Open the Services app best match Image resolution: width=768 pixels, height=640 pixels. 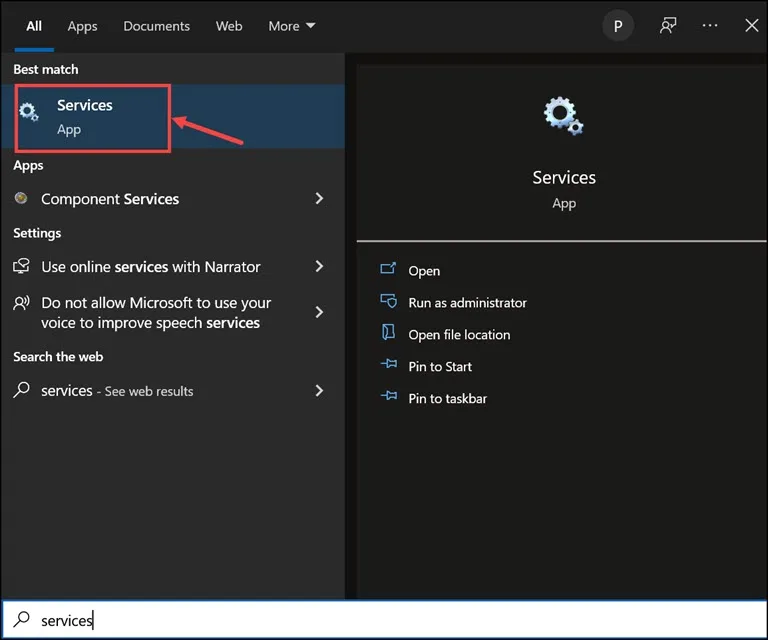point(172,117)
